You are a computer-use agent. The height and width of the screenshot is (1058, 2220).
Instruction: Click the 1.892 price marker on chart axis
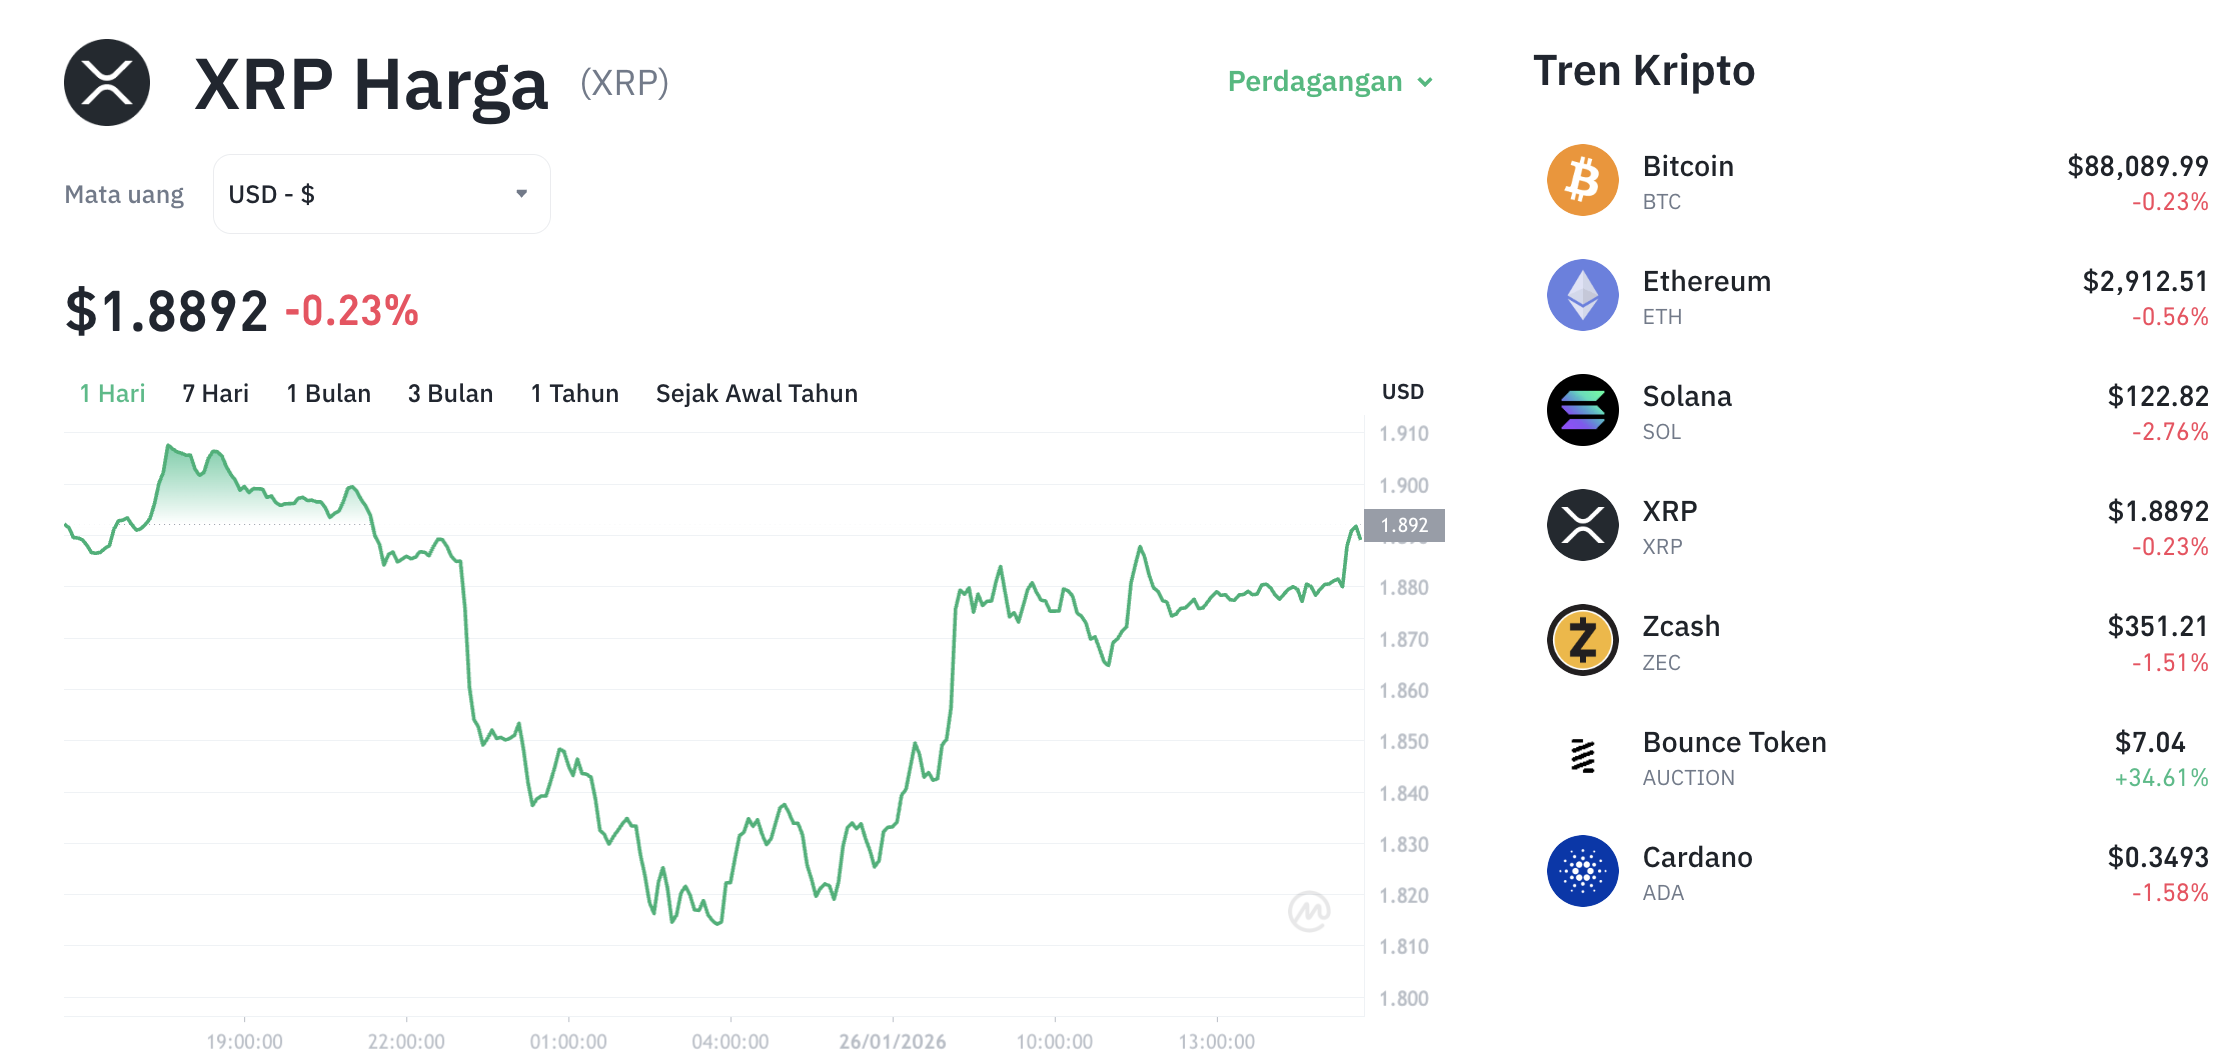click(x=1403, y=524)
